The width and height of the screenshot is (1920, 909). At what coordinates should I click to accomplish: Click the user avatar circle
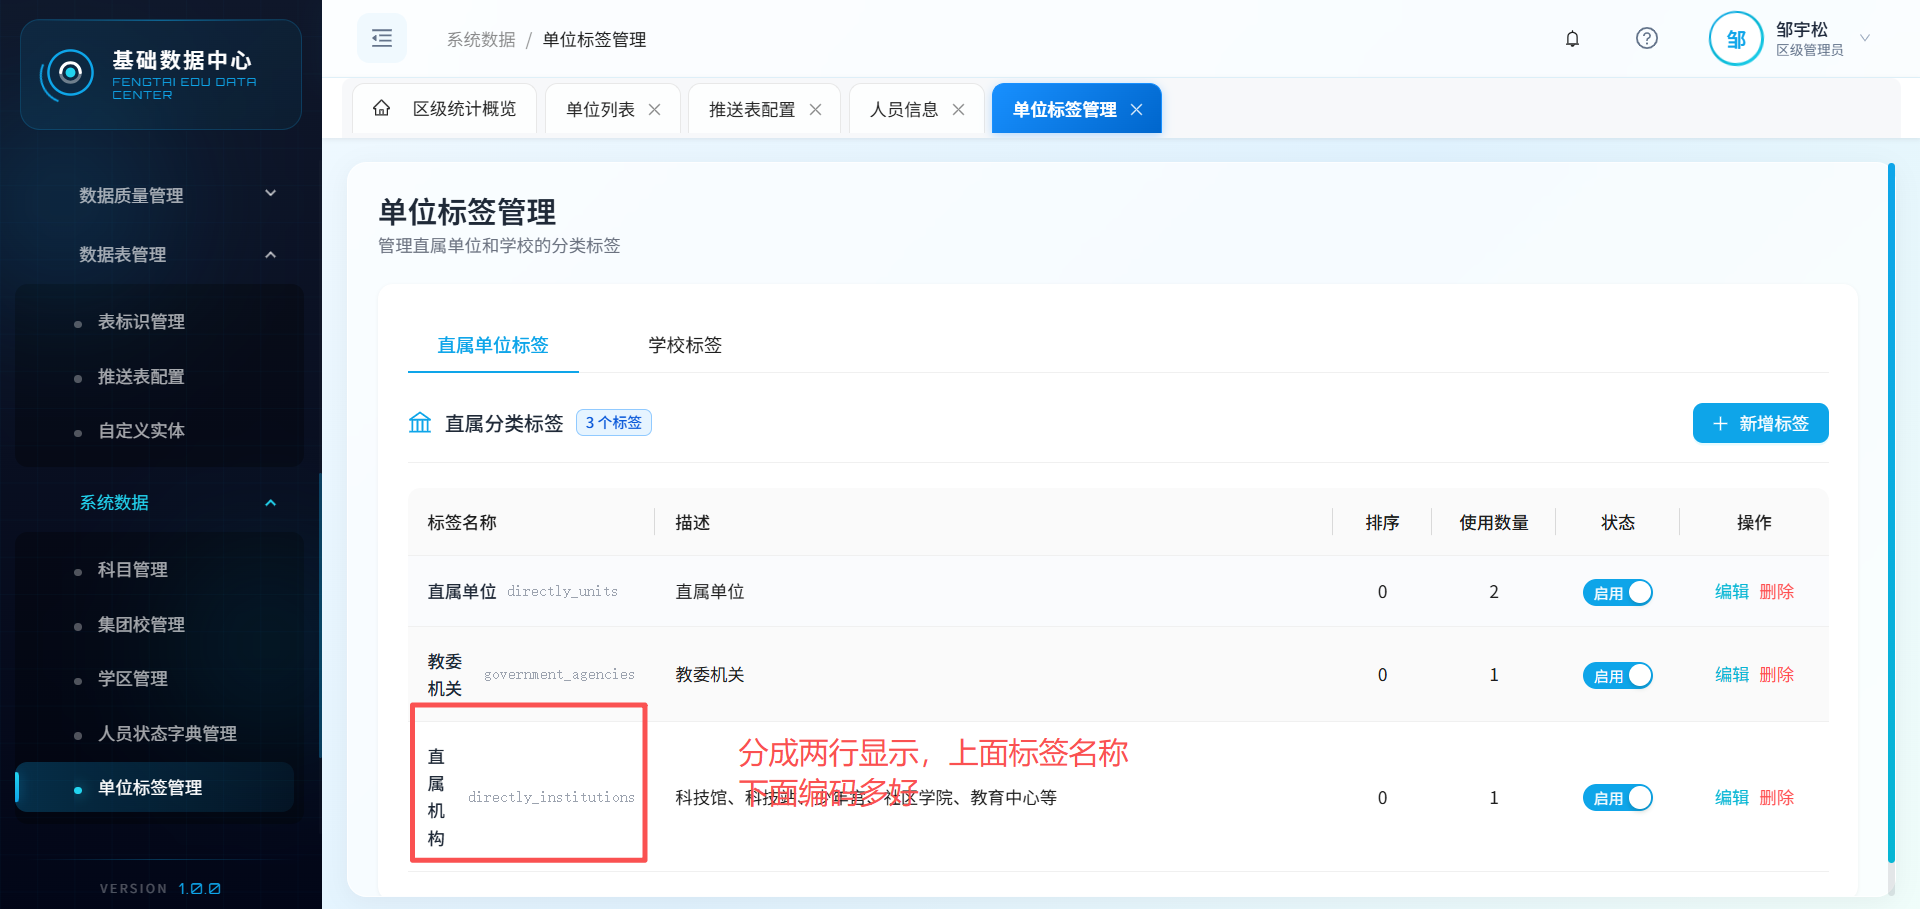[x=1735, y=39]
